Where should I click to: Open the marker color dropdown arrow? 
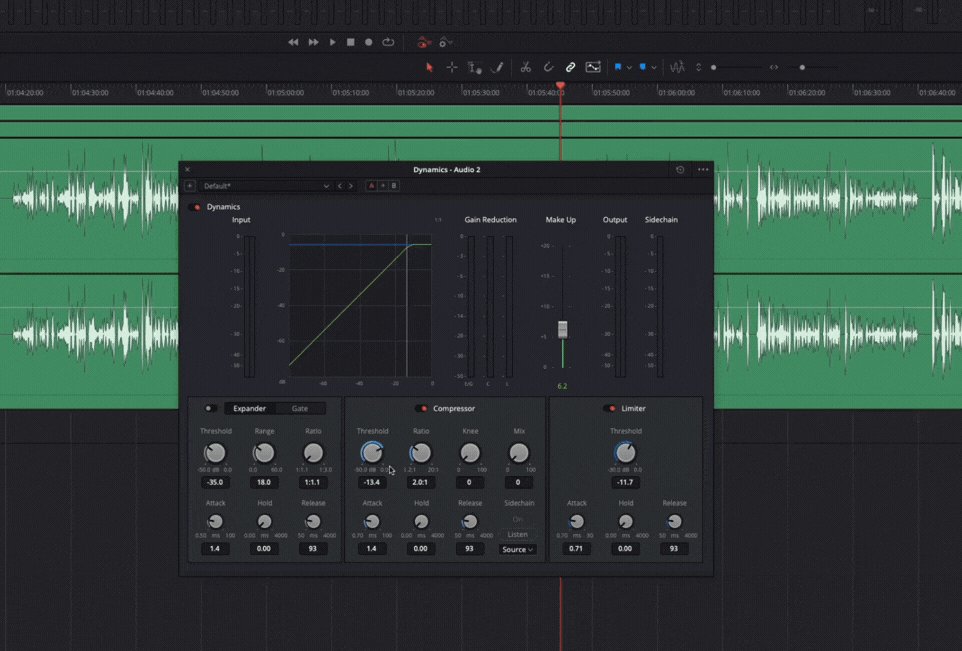click(654, 67)
